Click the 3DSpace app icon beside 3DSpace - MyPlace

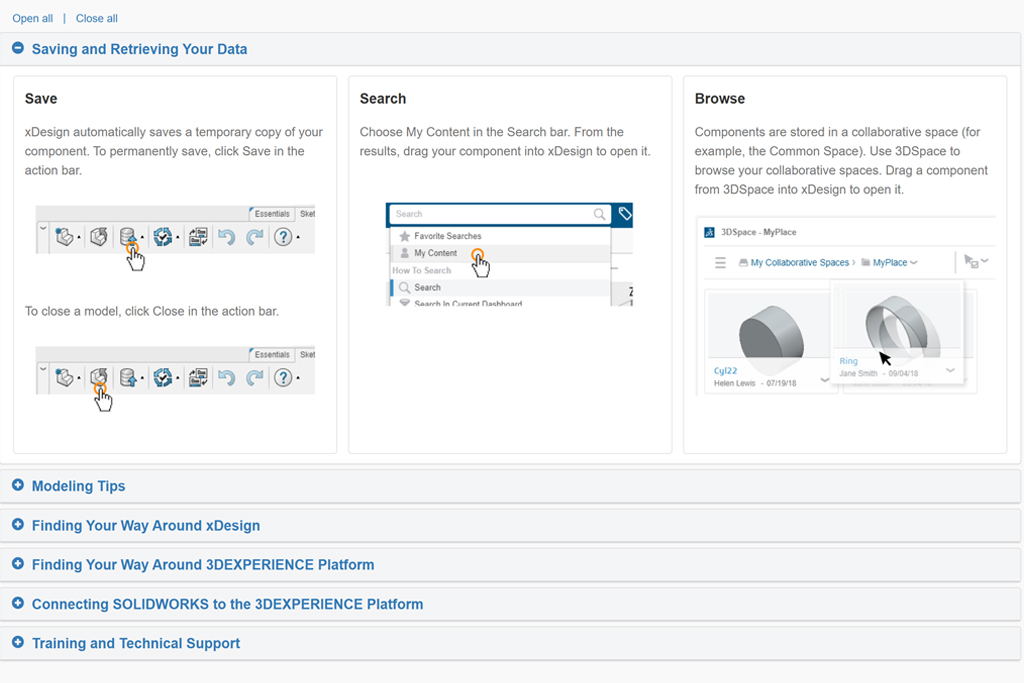[709, 232]
